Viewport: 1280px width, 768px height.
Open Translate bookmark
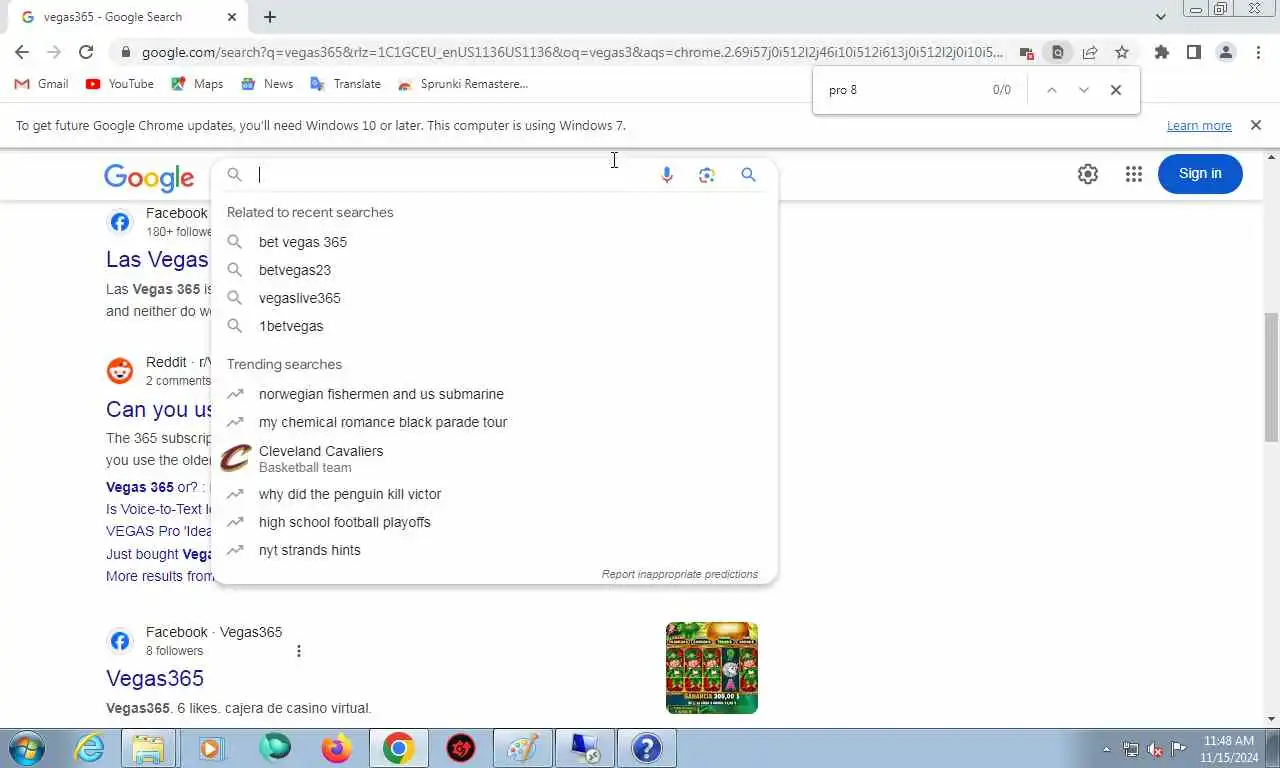346,84
